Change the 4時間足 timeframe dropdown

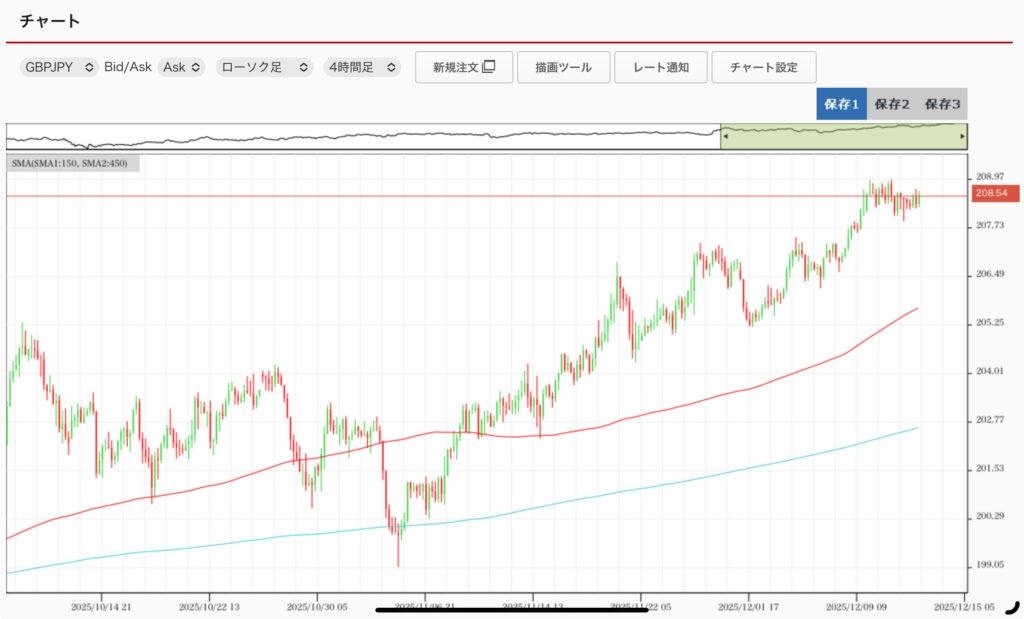[x=361, y=67]
